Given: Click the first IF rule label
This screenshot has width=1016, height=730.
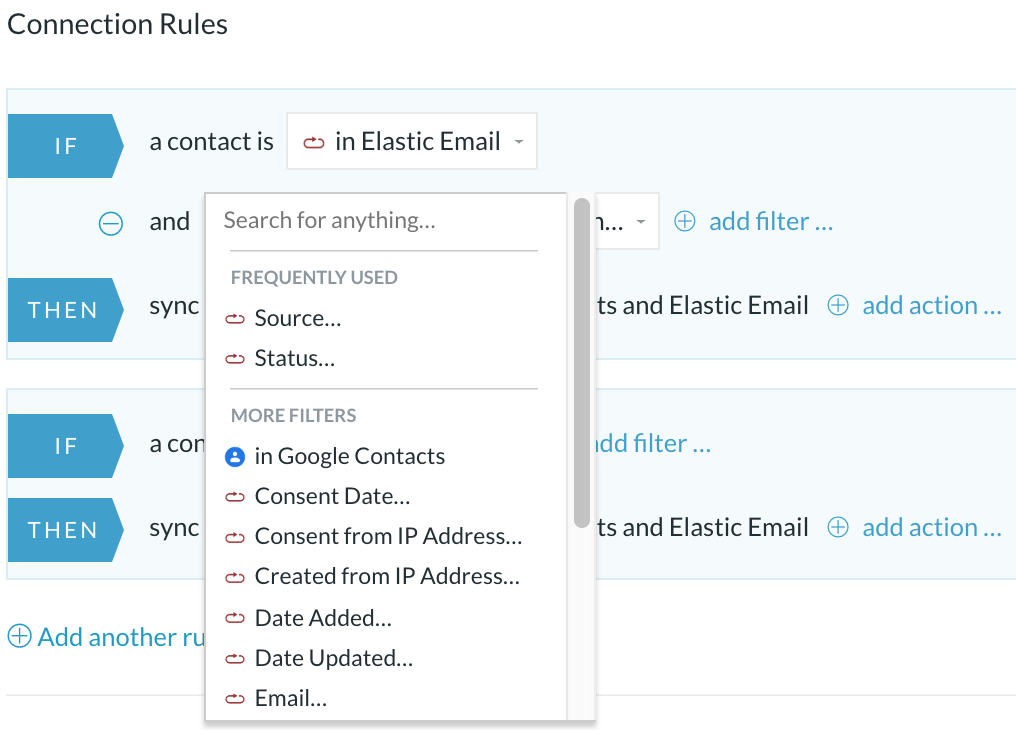Looking at the screenshot, I should point(65,146).
